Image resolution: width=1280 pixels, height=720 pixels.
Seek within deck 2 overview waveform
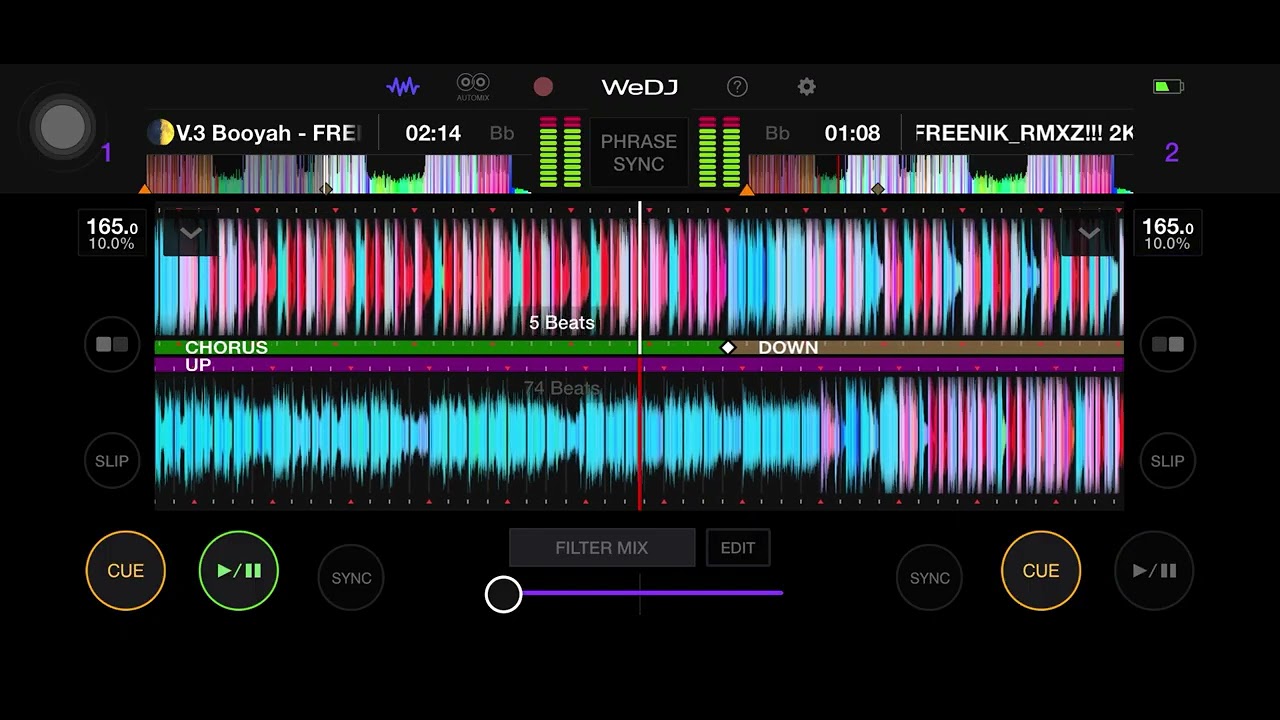coord(940,174)
